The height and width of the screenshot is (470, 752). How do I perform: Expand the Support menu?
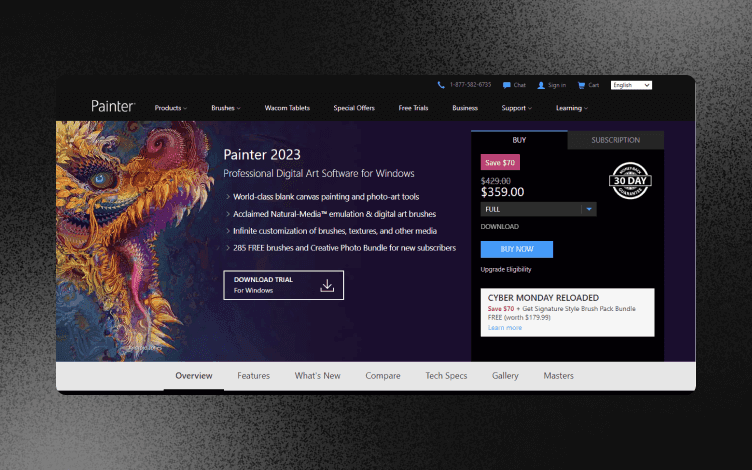[x=517, y=108]
